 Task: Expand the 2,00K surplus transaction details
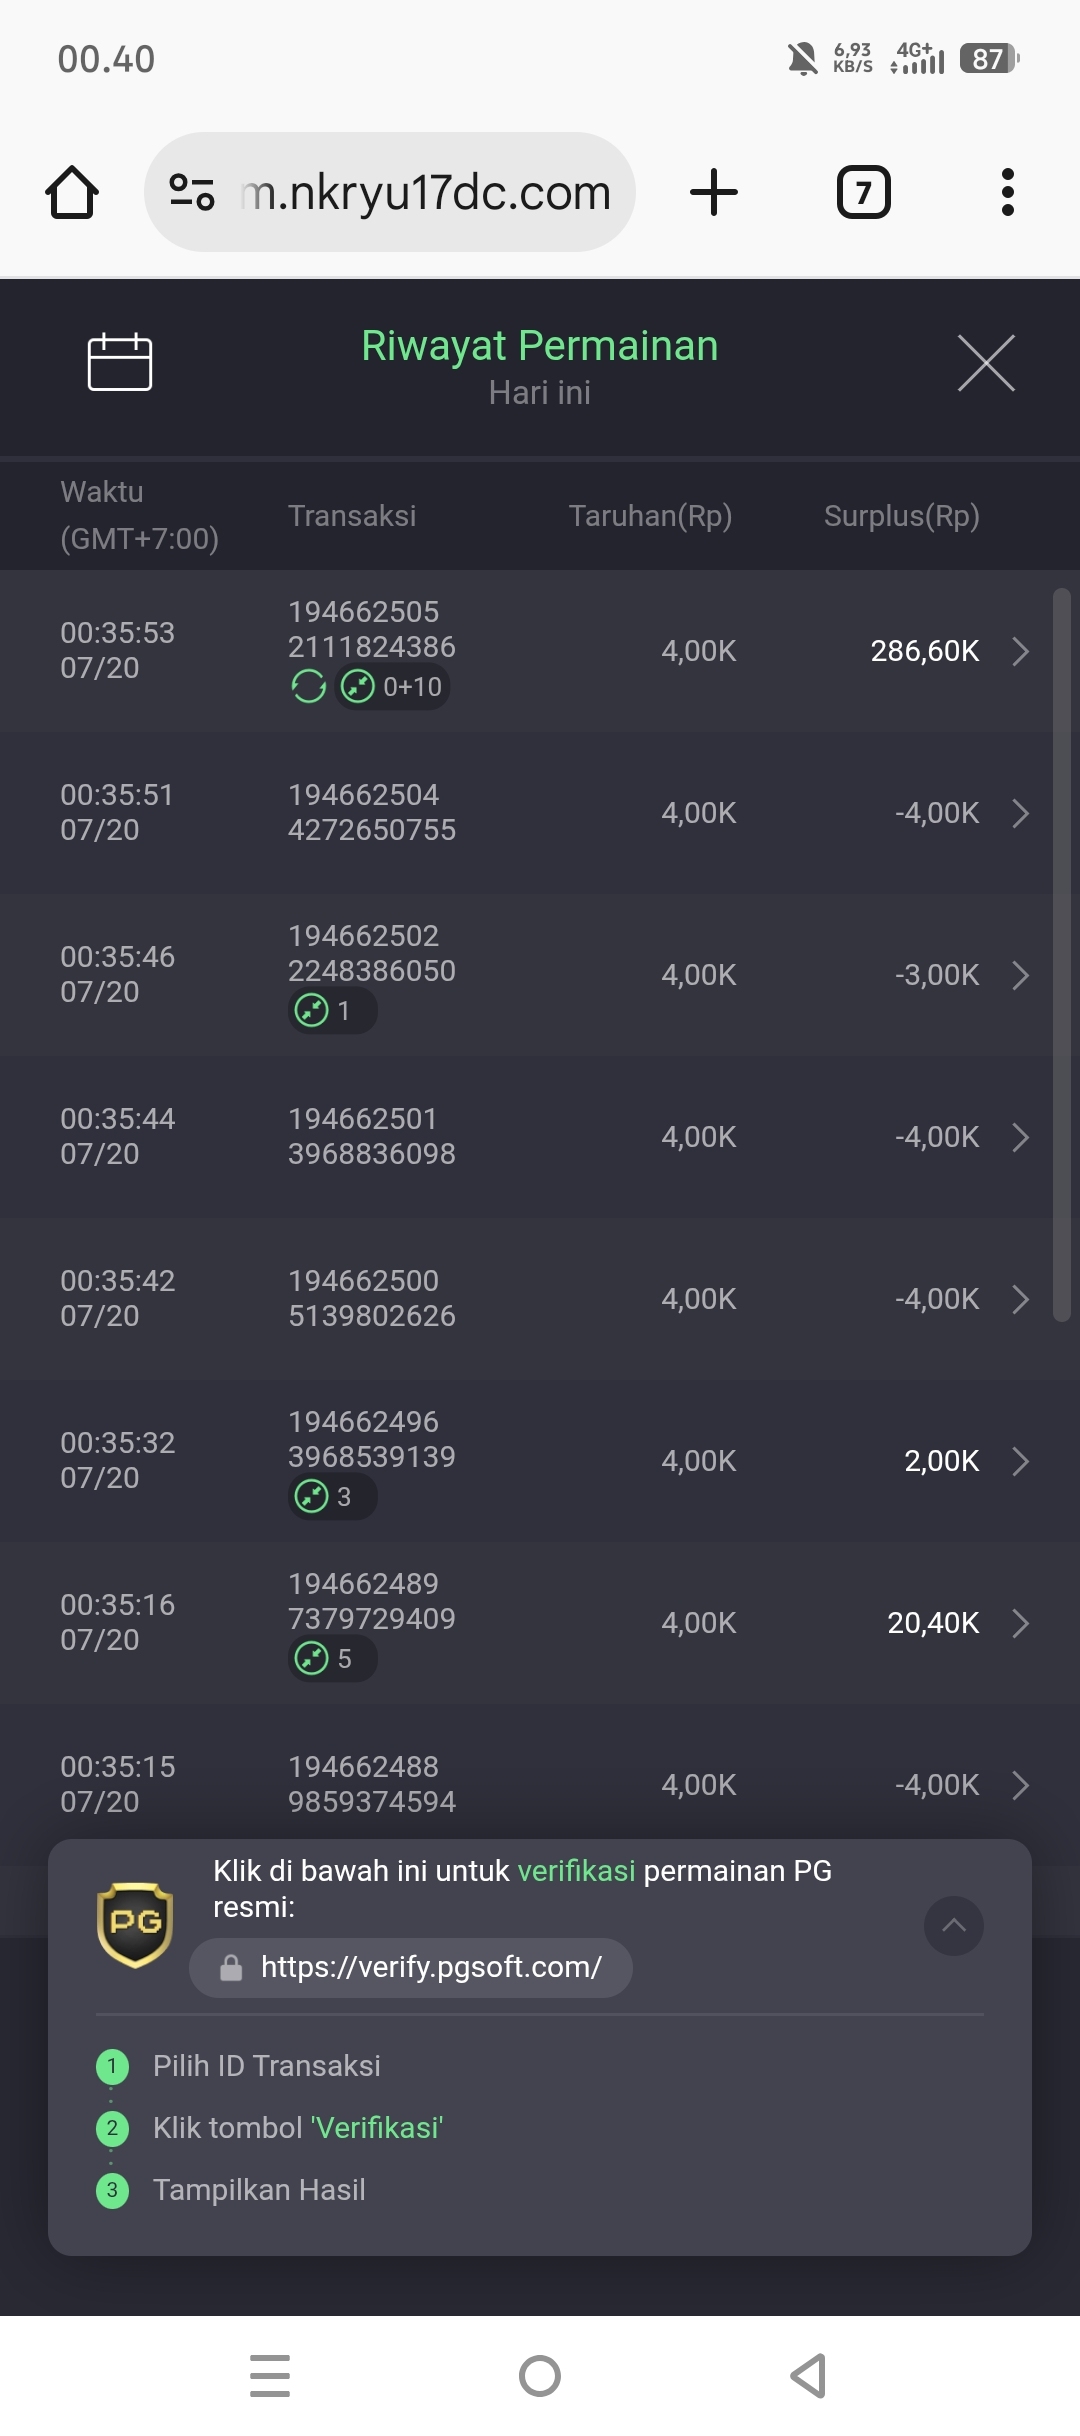tap(1020, 1461)
